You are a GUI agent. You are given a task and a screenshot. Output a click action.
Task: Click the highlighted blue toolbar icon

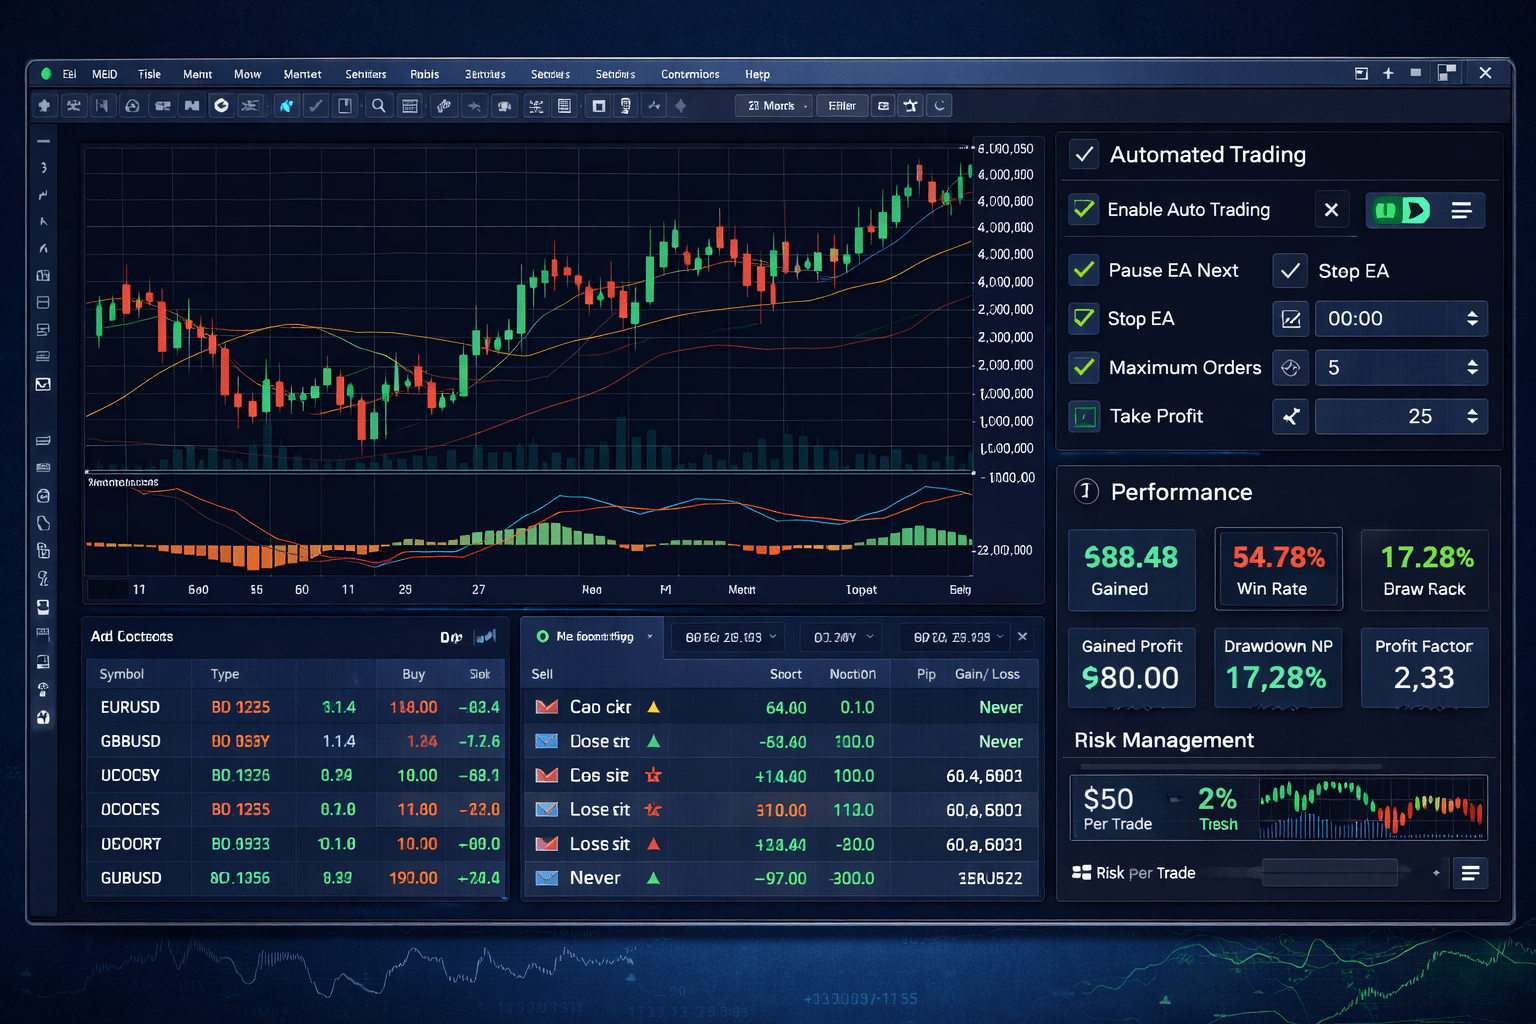coord(286,106)
